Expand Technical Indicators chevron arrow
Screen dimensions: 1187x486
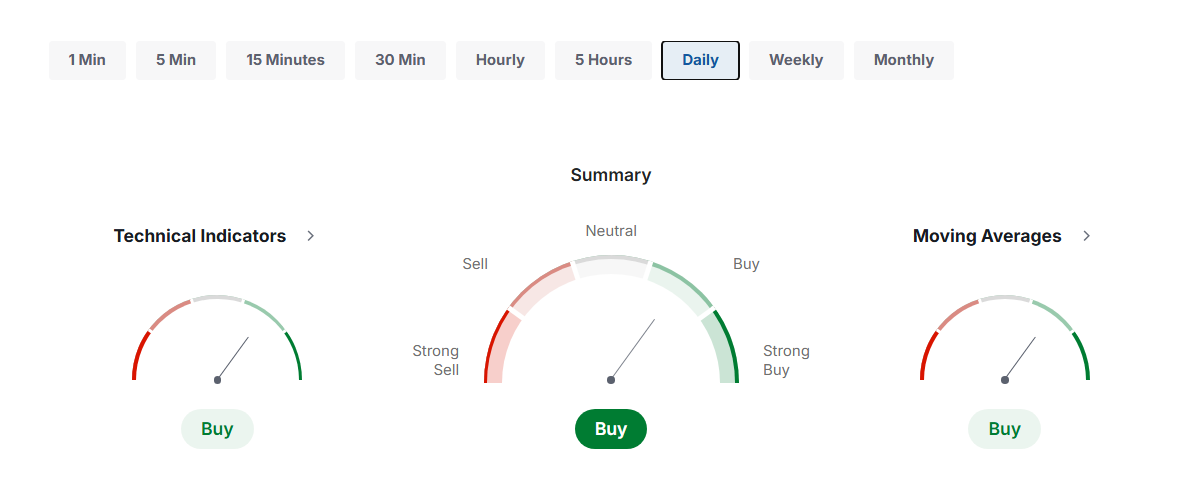[x=311, y=236]
